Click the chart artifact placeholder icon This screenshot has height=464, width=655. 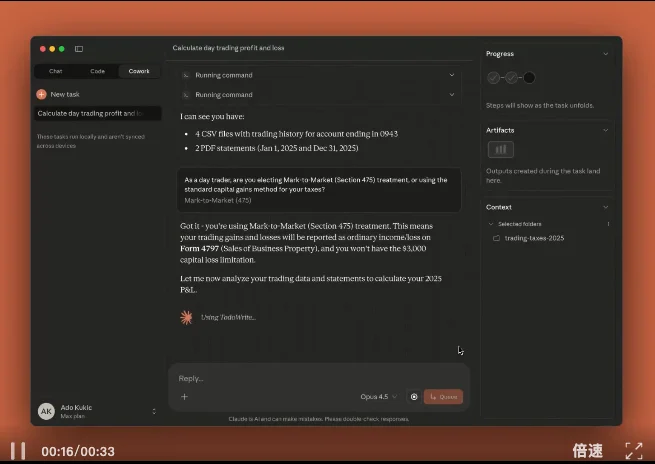tap(500, 150)
